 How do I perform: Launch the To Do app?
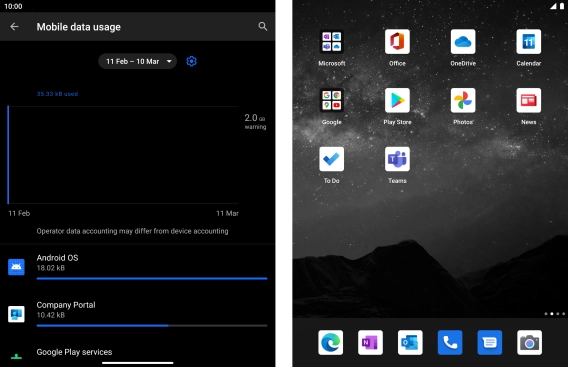[331, 159]
